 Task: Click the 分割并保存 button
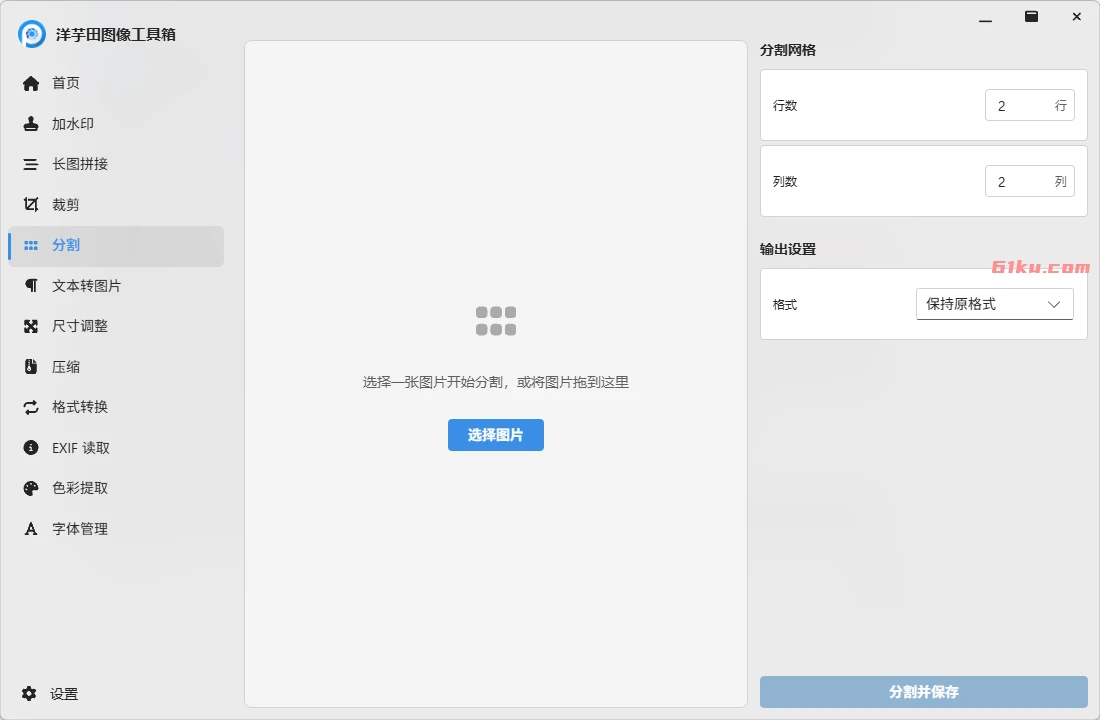[923, 692]
